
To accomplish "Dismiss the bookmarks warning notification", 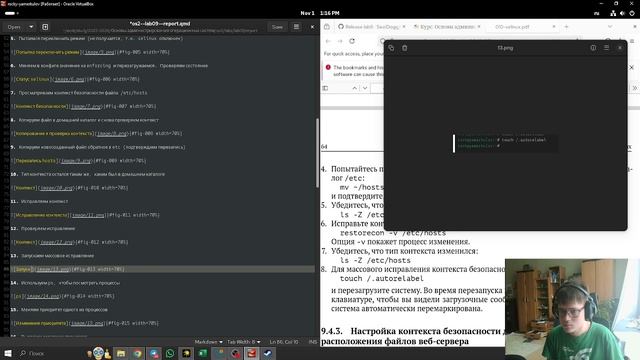I will [631, 67].
